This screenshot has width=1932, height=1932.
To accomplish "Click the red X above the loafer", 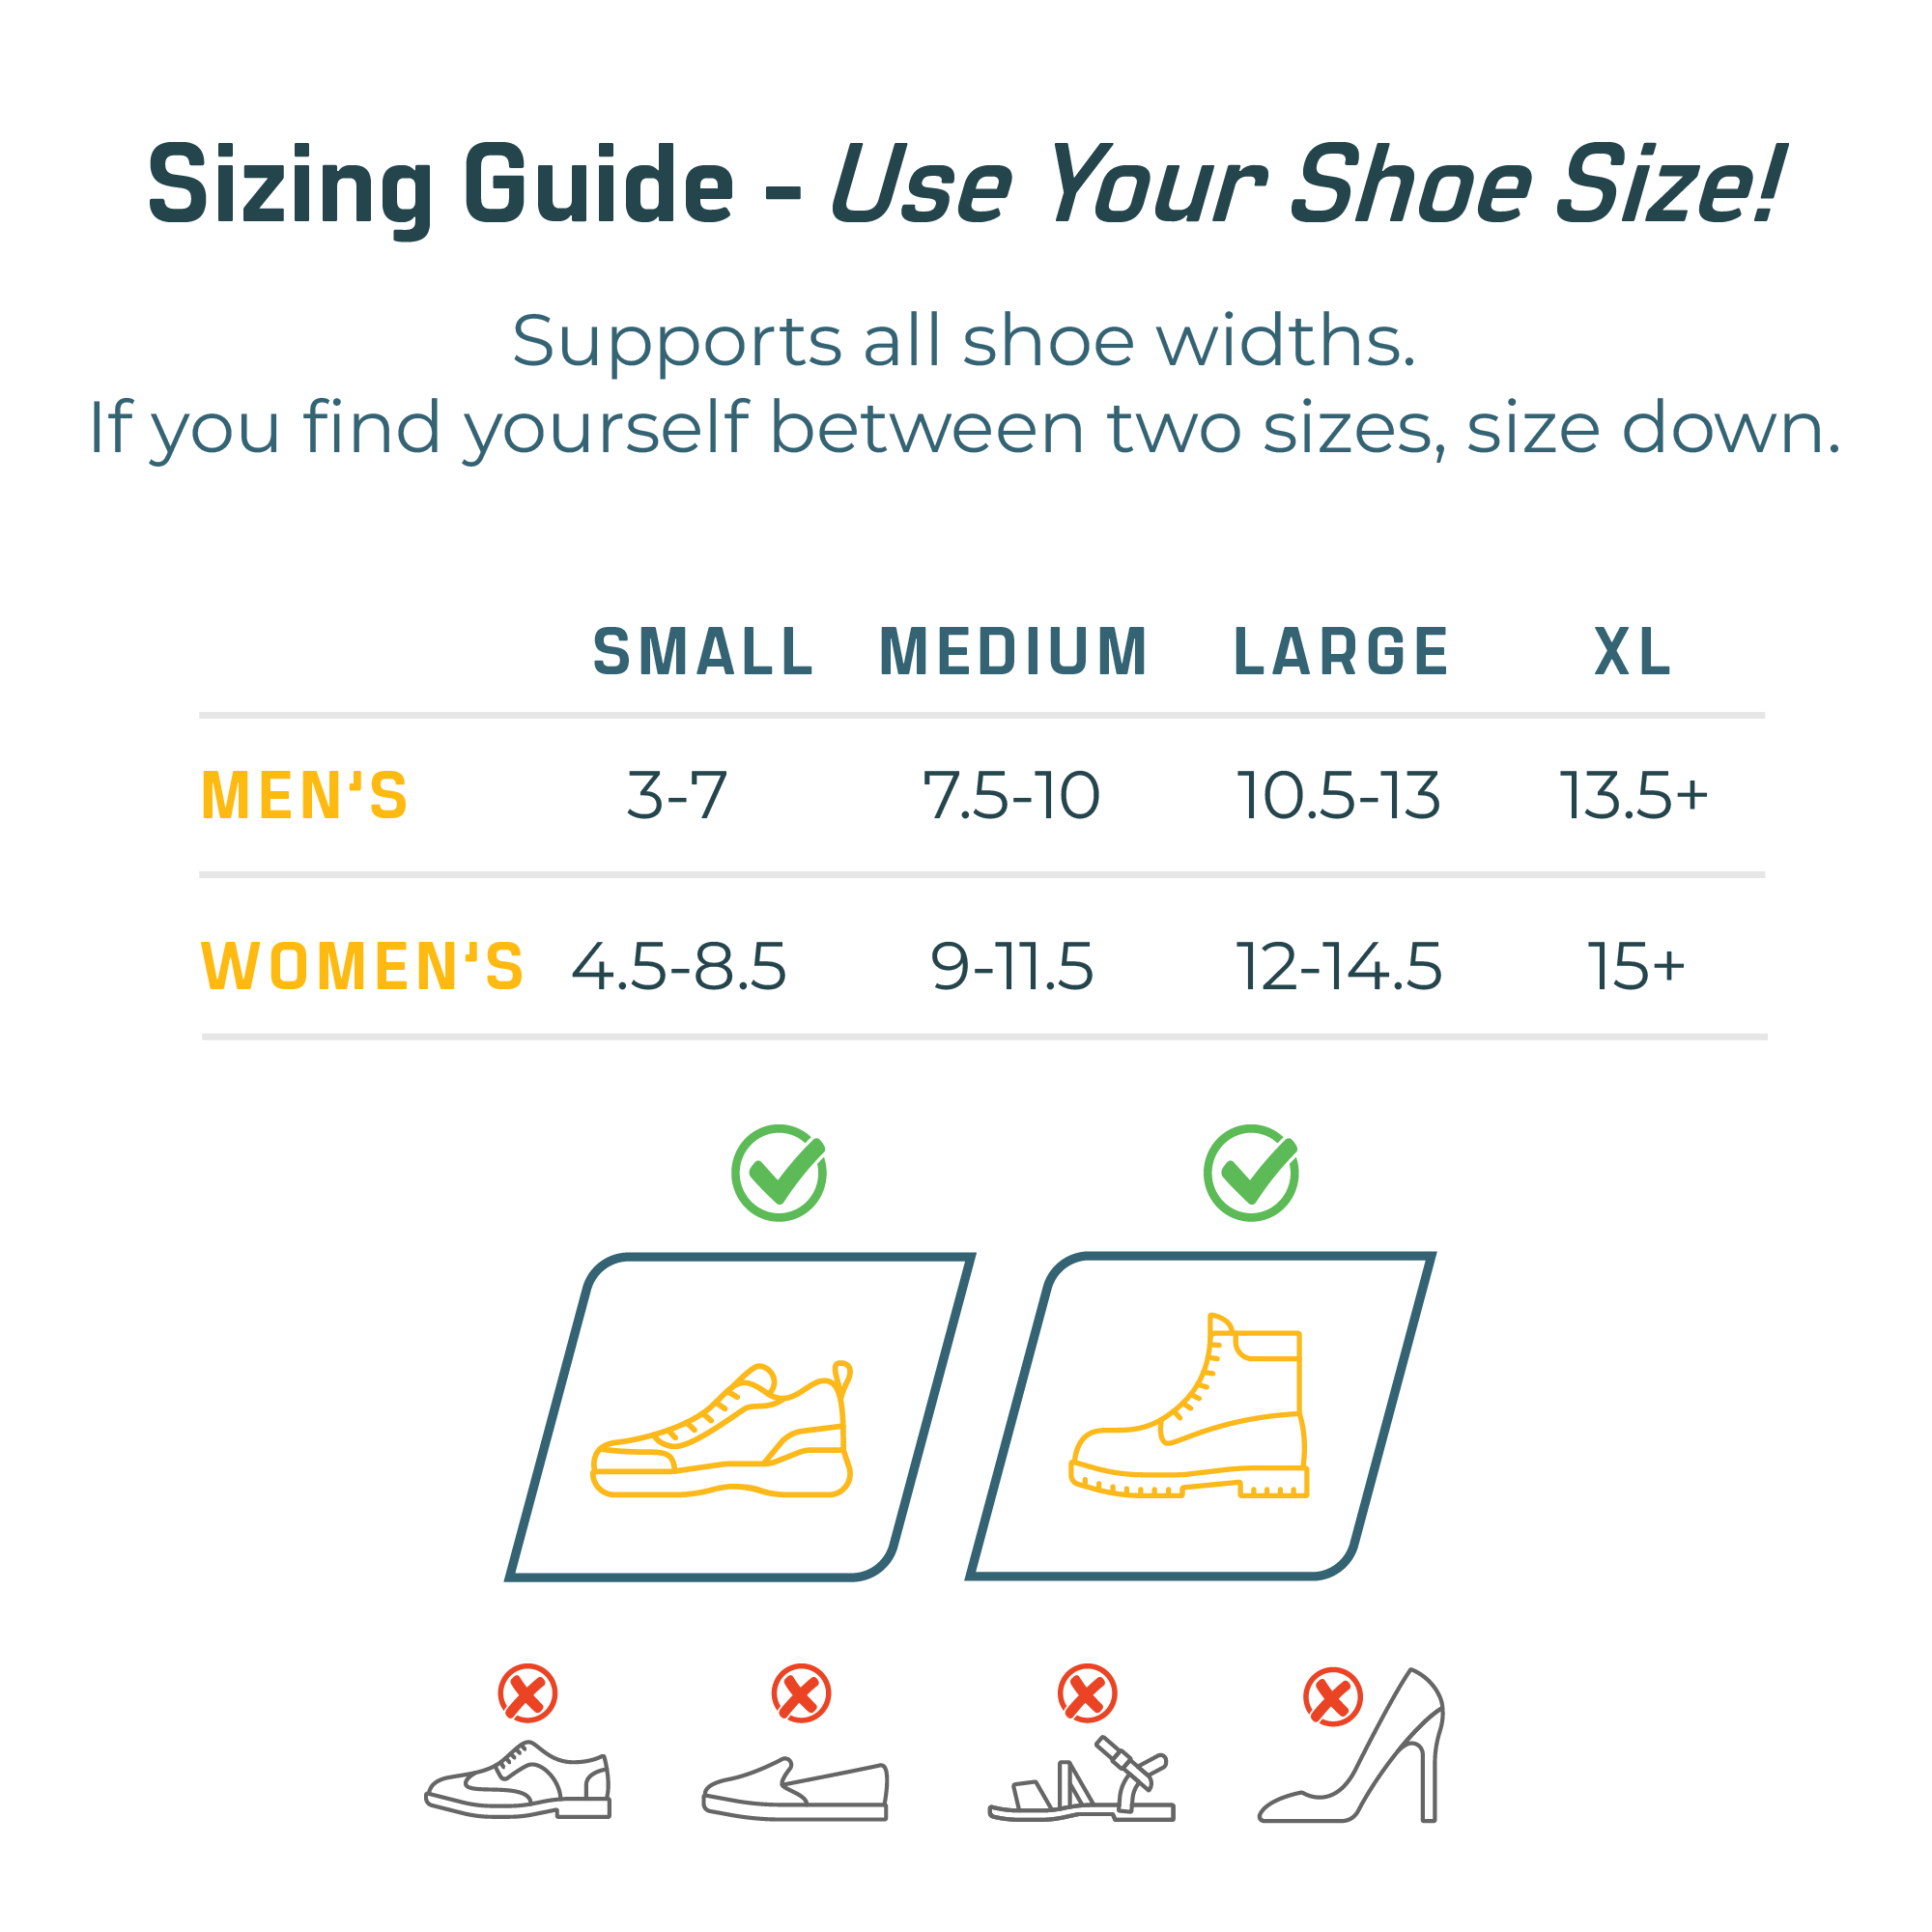I will point(801,1694).
